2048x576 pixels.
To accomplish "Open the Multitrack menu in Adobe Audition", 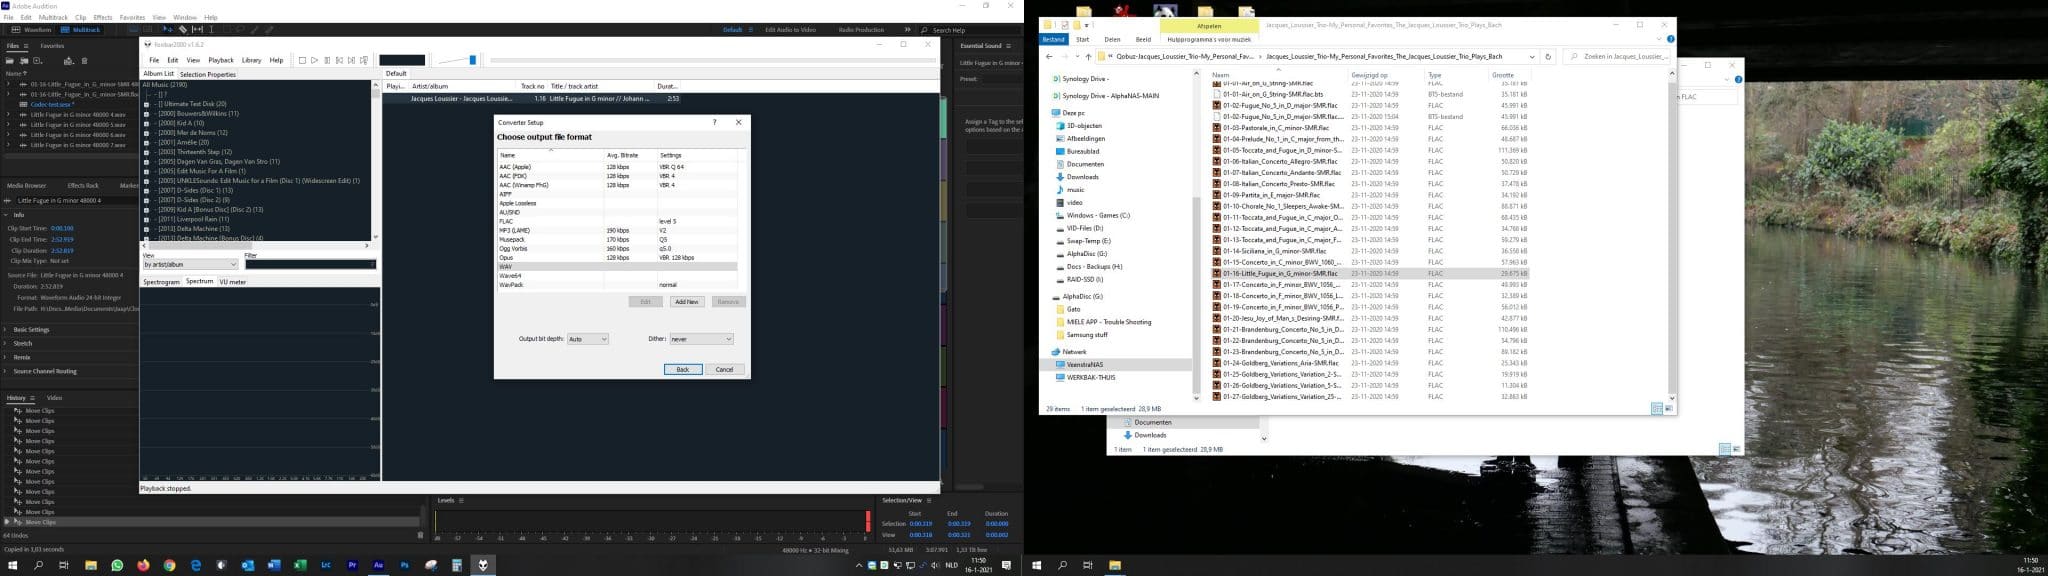I will [x=53, y=17].
